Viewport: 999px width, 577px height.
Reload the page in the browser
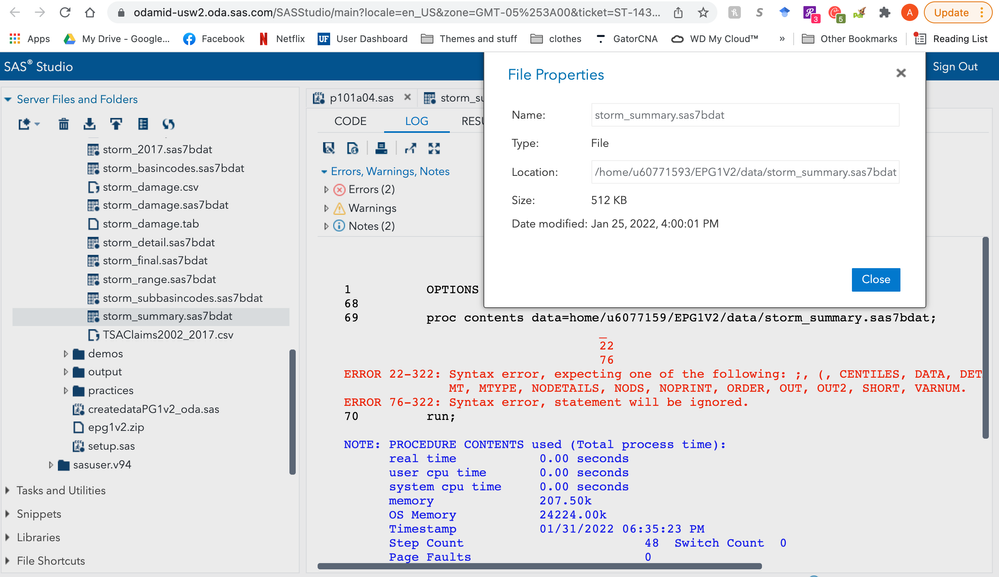coord(65,13)
